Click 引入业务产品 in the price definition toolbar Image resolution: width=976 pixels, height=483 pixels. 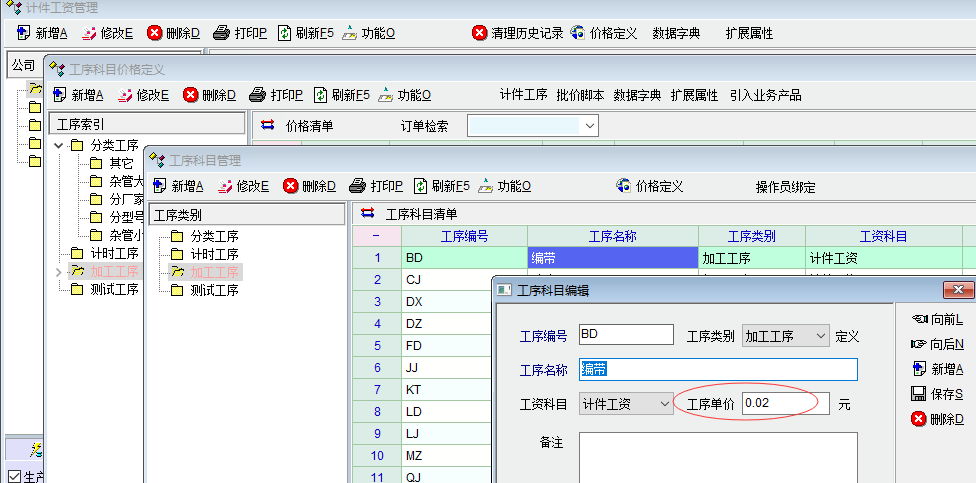pyautogui.click(x=765, y=95)
